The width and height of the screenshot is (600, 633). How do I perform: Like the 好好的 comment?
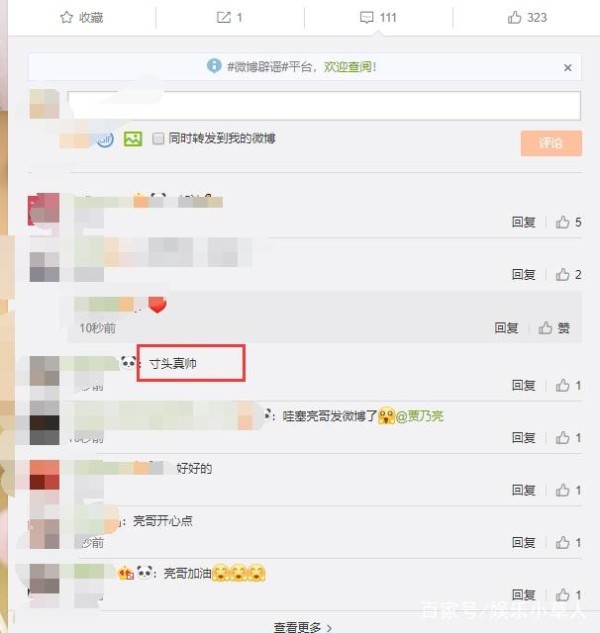coord(562,490)
